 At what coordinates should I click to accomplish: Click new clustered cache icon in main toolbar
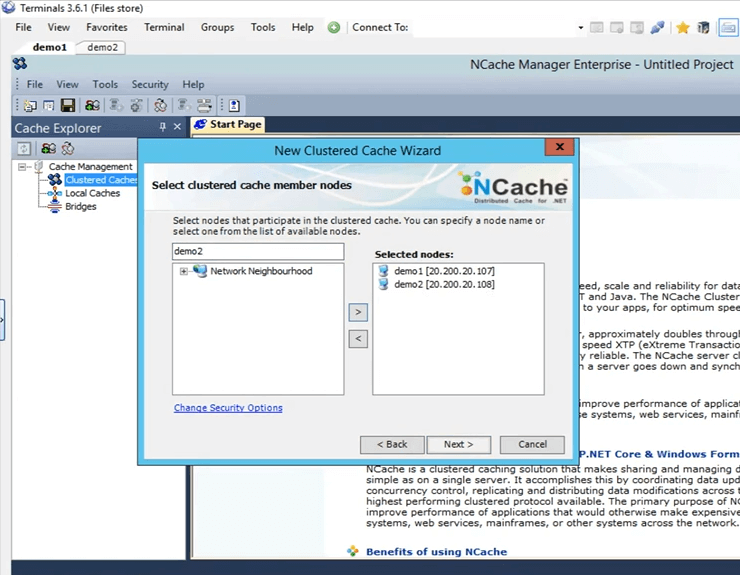[x=92, y=105]
